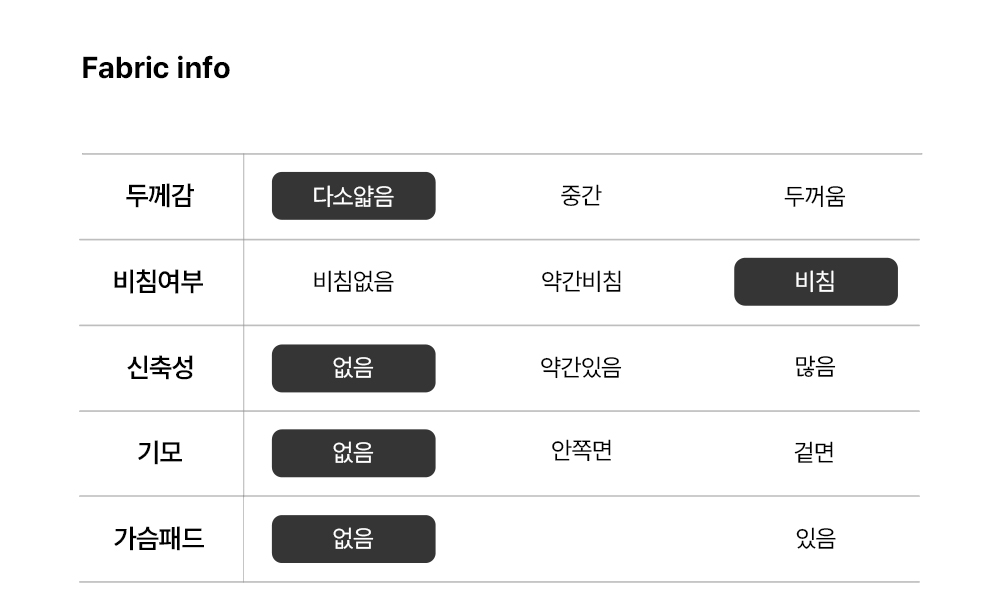Select 없음 in the 가슴패드 row
This screenshot has width=1000, height=602.
coord(353,539)
